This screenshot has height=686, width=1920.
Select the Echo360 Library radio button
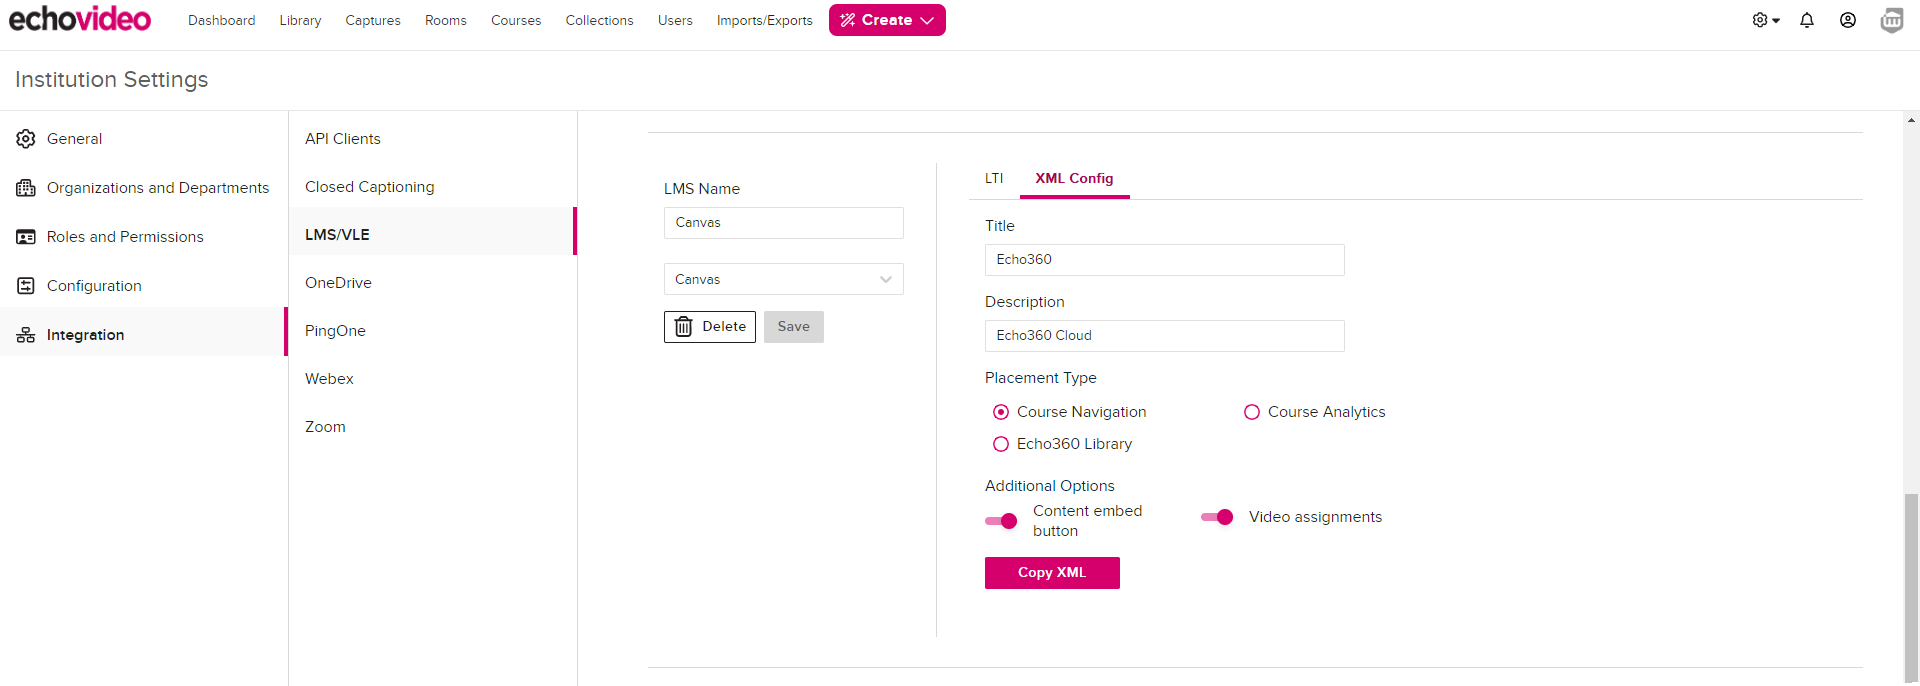[x=1001, y=444]
